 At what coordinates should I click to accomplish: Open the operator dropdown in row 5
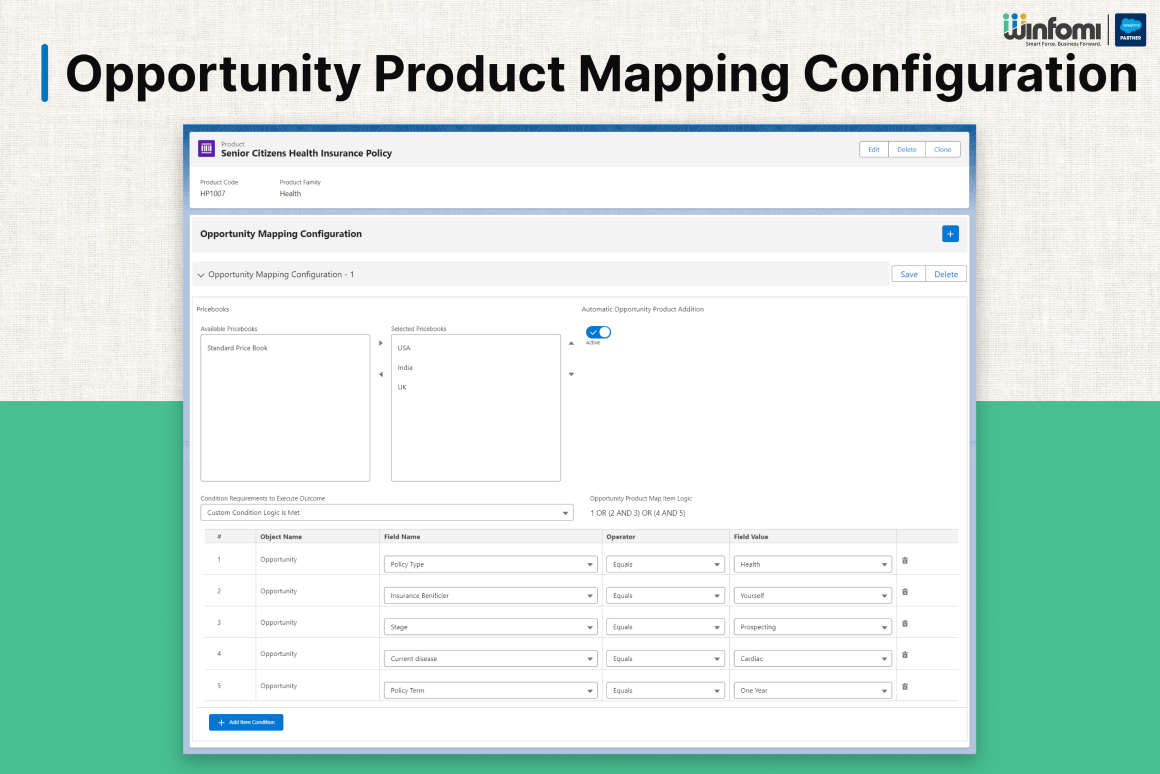(665, 690)
